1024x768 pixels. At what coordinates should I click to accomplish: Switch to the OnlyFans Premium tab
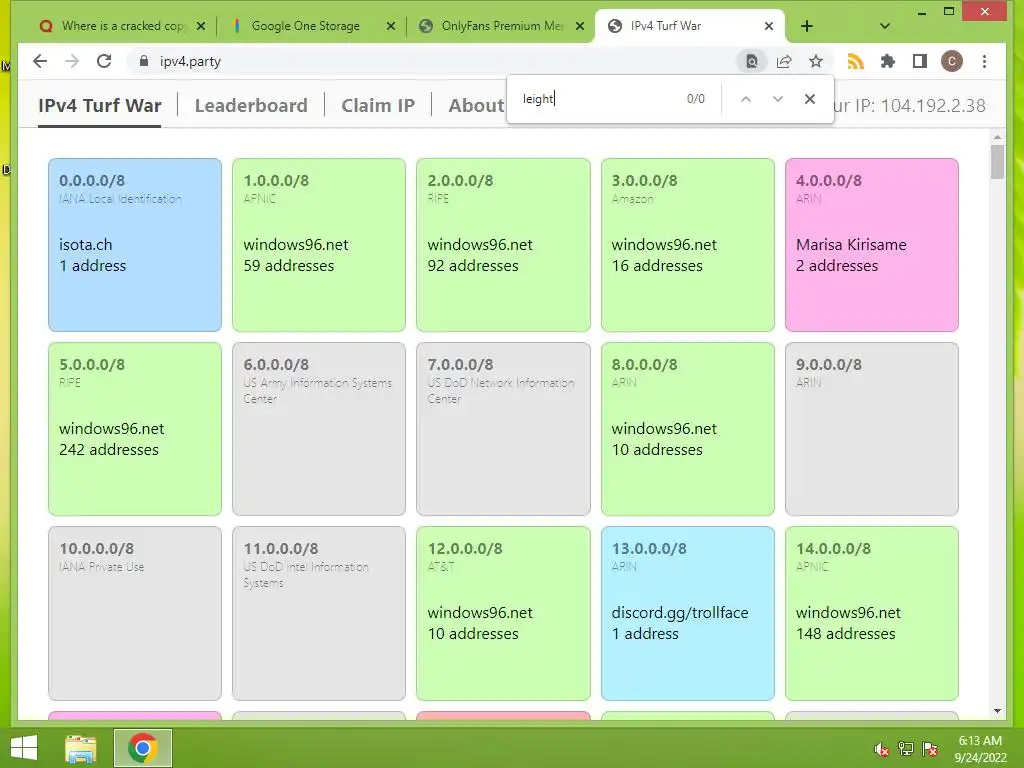click(500, 26)
